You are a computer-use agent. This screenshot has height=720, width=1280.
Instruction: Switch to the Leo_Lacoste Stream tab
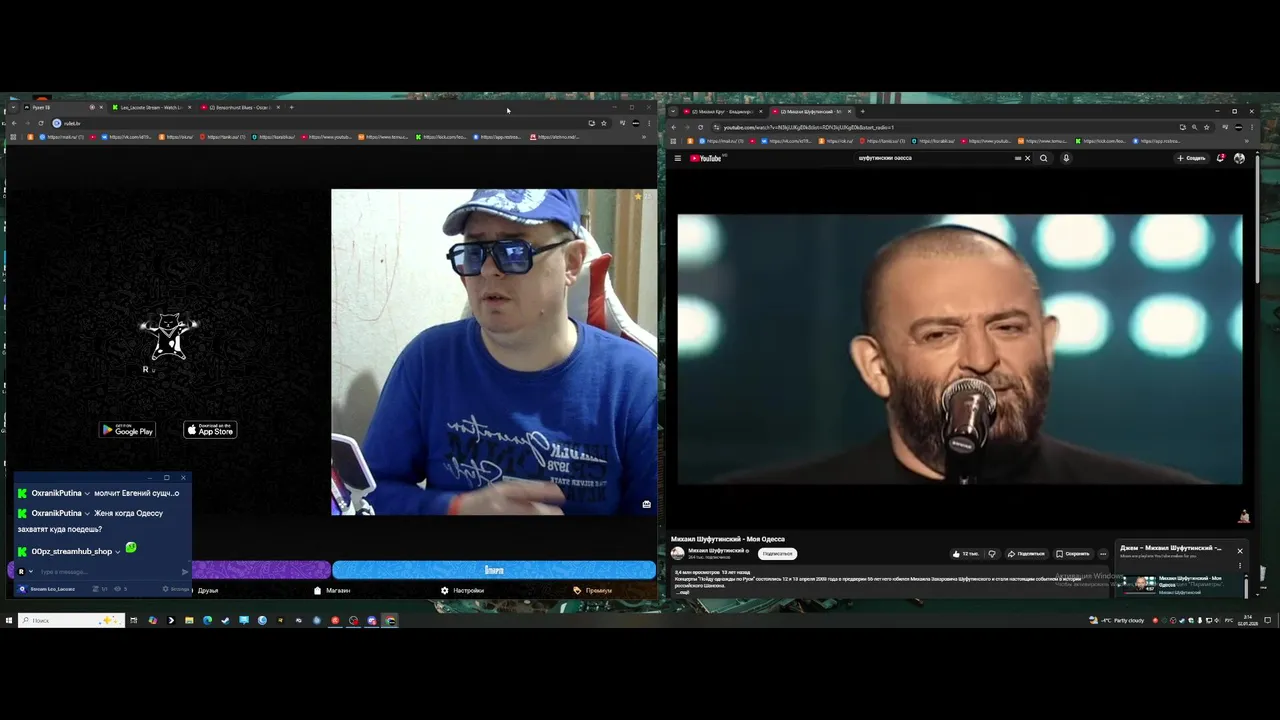pyautogui.click(x=150, y=107)
